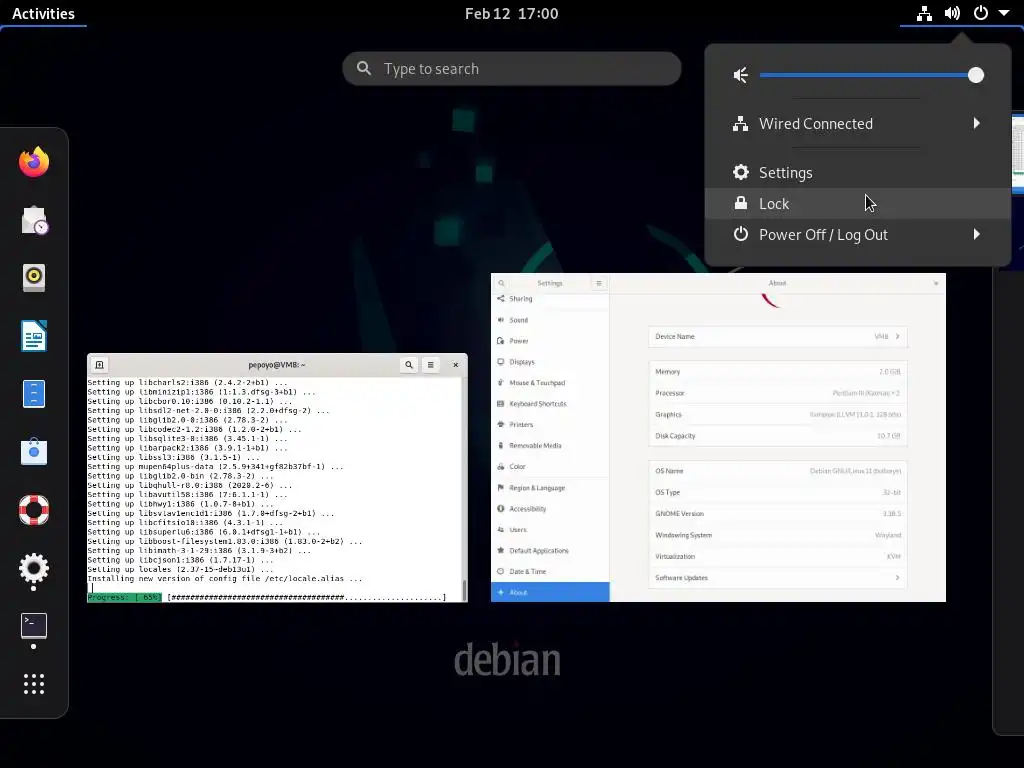The image size is (1024, 768).
Task: Open Default Applications in Settings sidebar
Action: (x=550, y=551)
